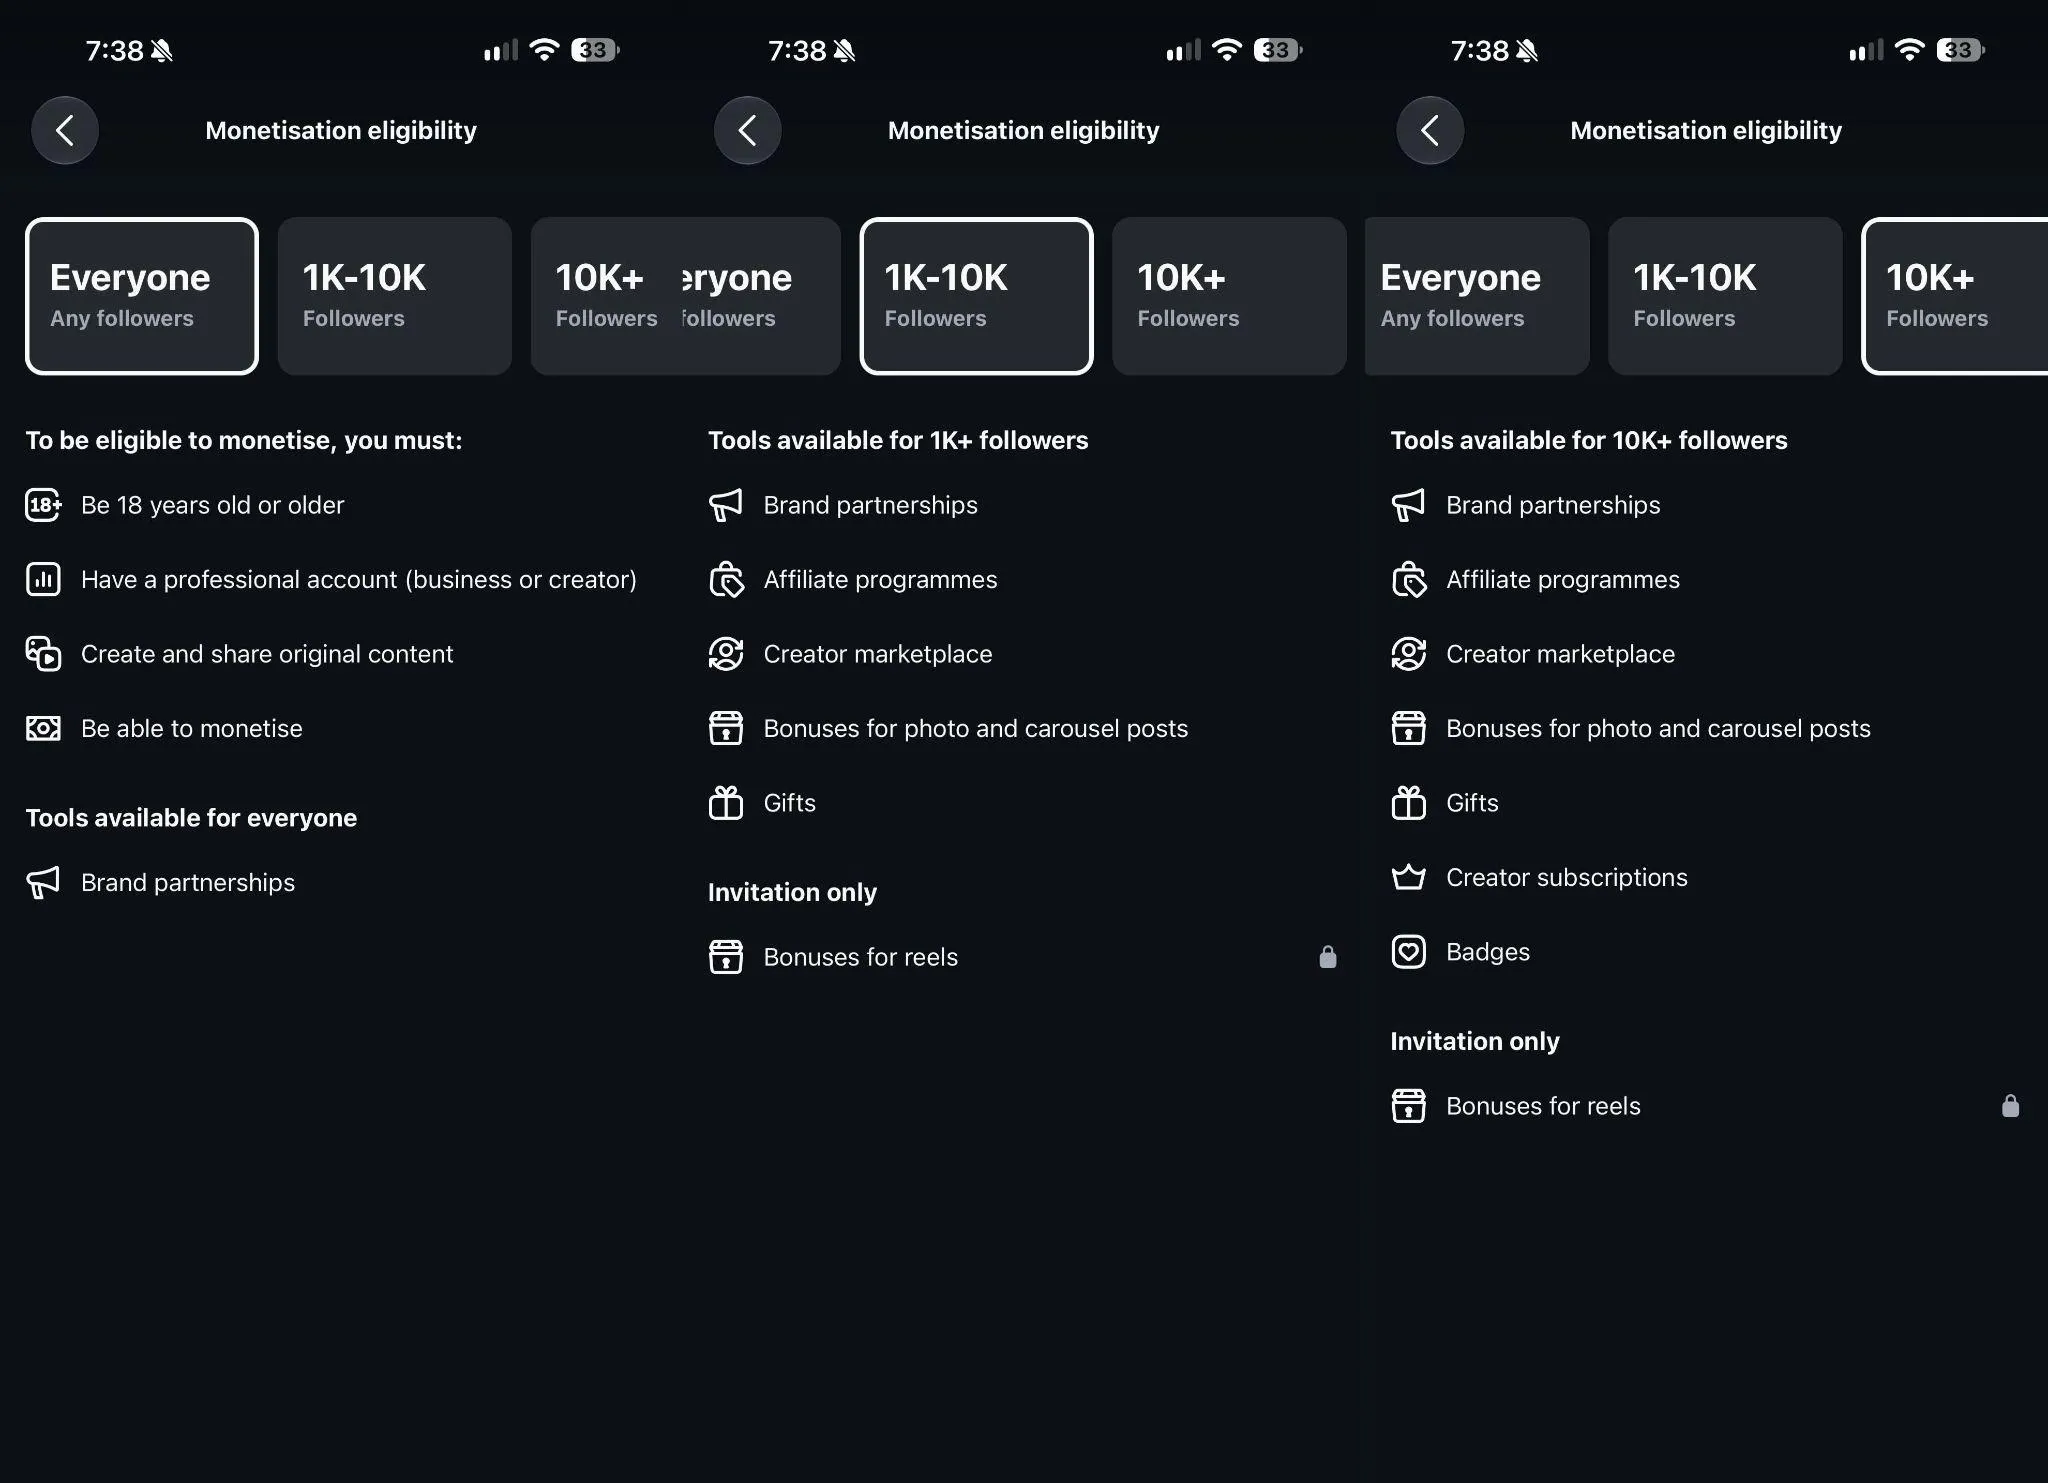The image size is (2048, 1483).
Task: Select the 1K-10K Followers tab in the middle screen
Action: pos(976,296)
